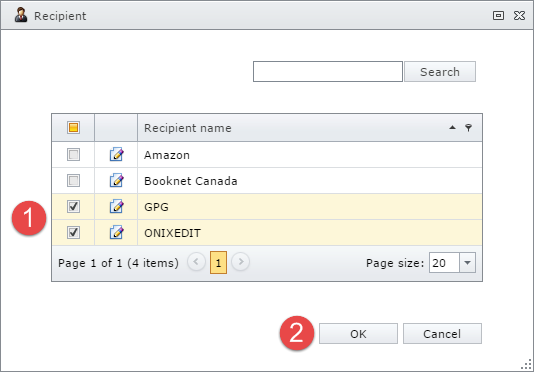Open the edit icon for Booknet Canada
This screenshot has width=534, height=372.
pyautogui.click(x=116, y=180)
